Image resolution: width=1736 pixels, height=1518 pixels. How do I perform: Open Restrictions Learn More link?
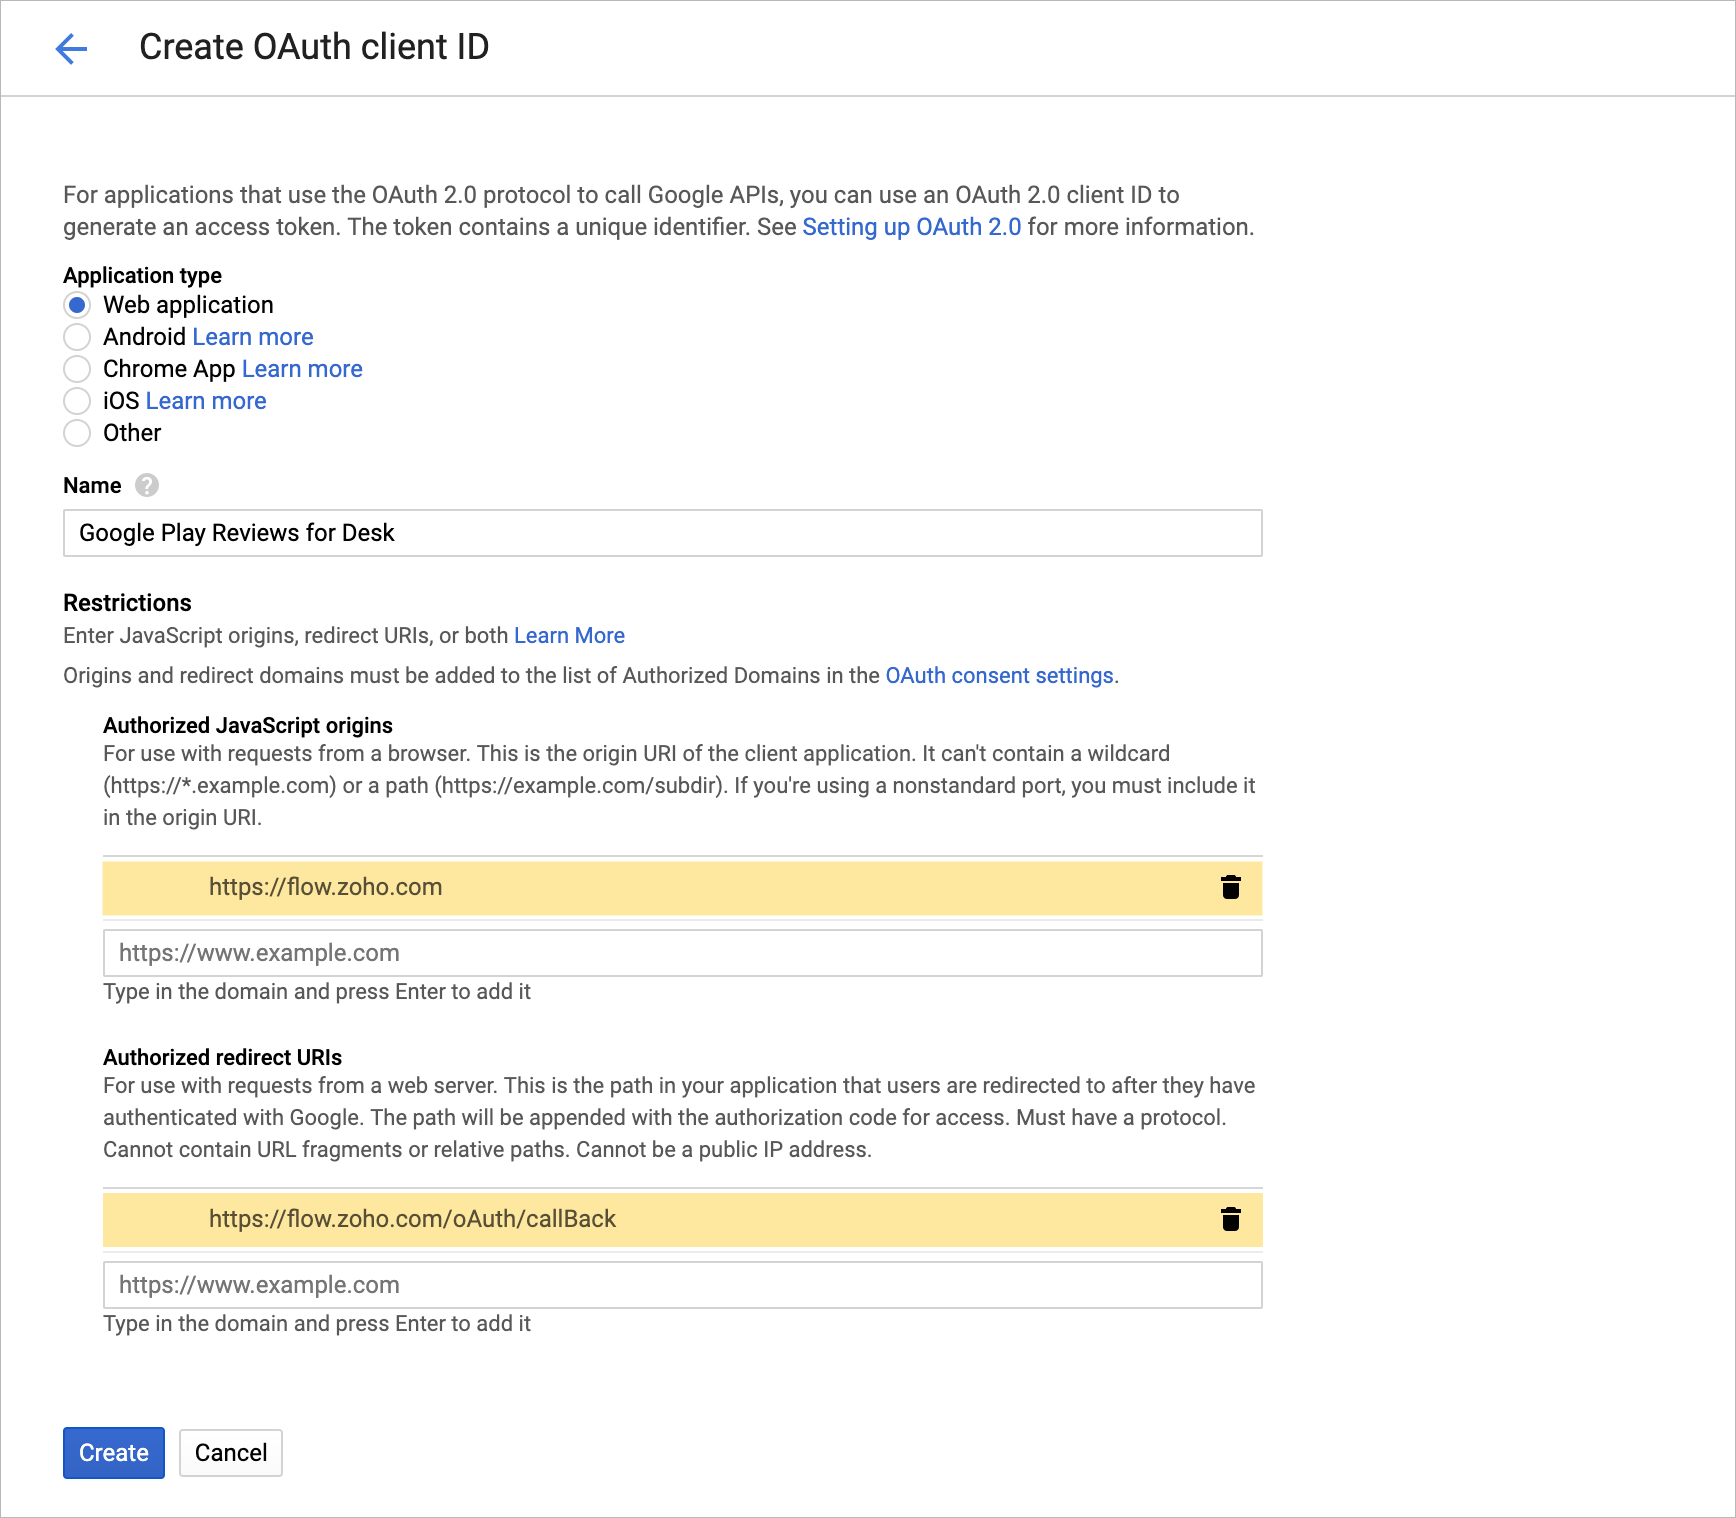coord(569,636)
